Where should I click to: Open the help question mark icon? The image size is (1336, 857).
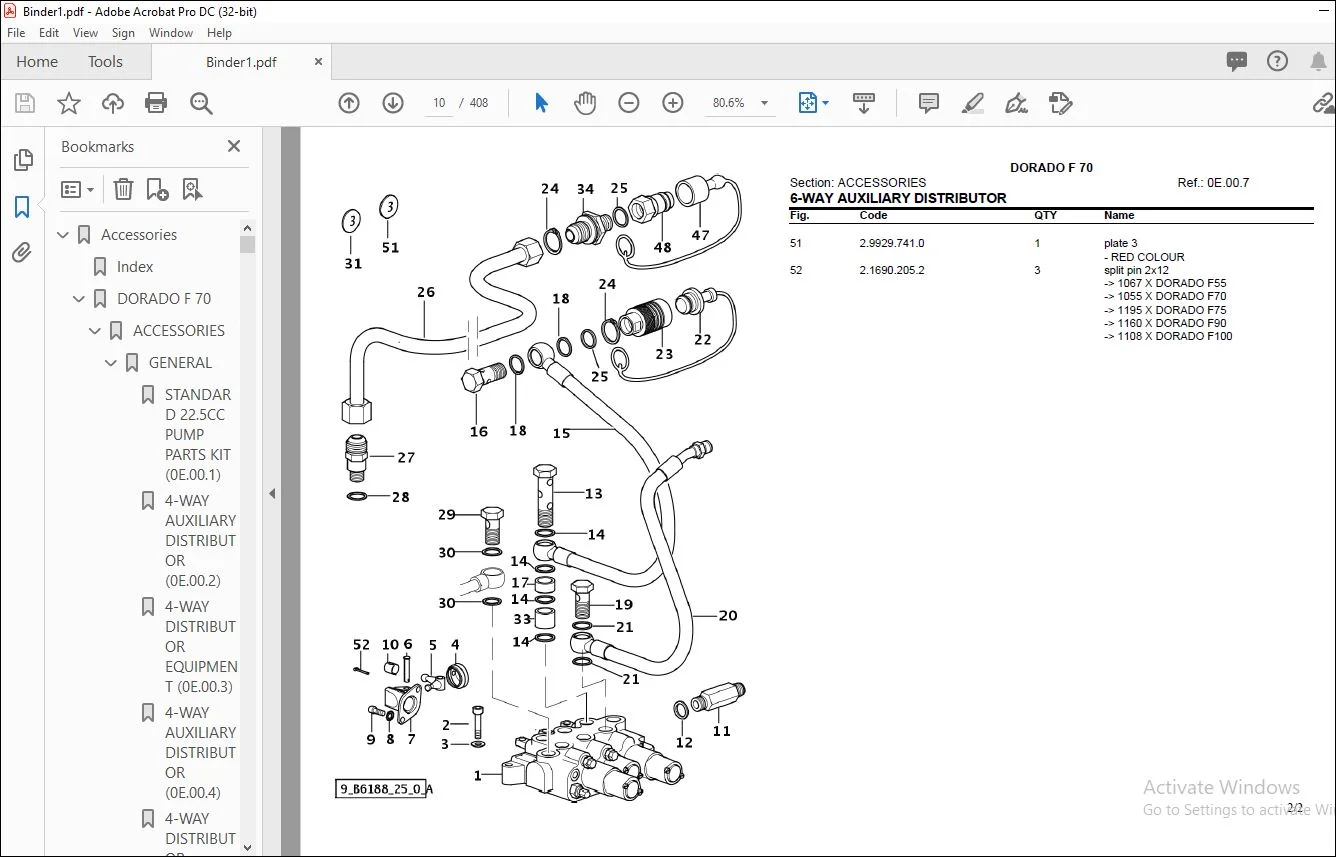point(1277,62)
